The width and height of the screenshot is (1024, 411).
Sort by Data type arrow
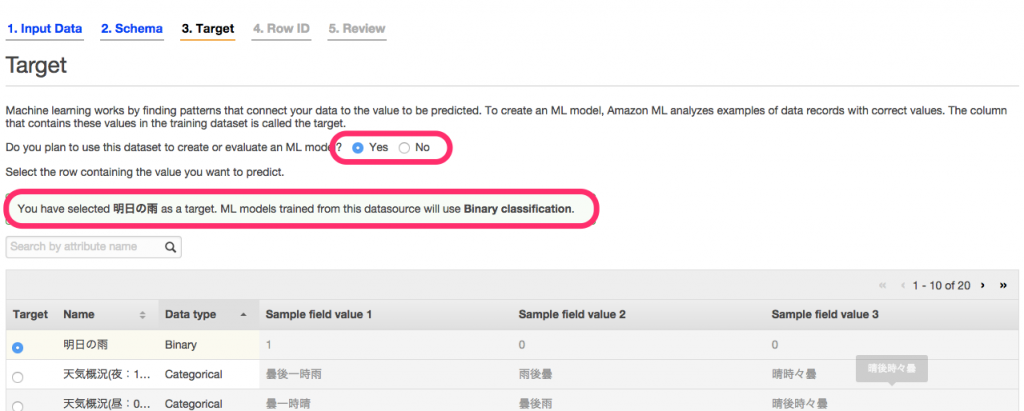244,315
